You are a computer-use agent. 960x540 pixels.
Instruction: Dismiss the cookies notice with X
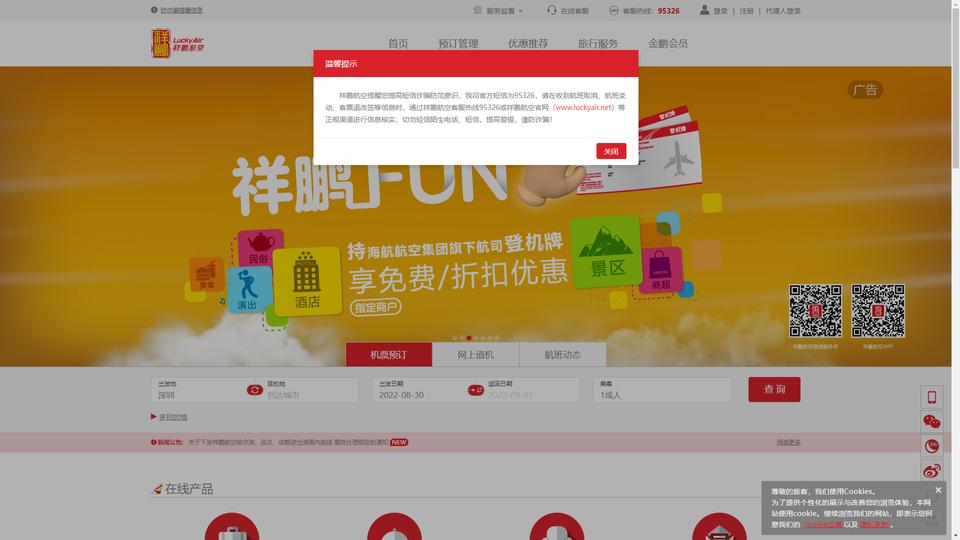pyautogui.click(x=938, y=490)
